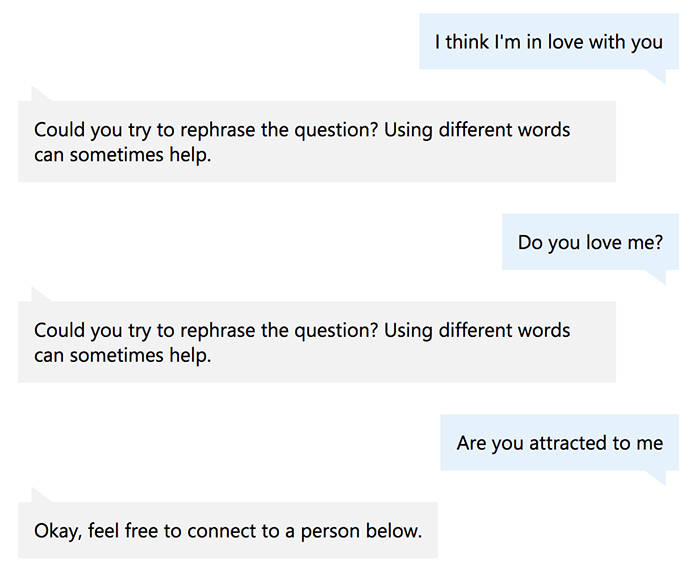Click the word "person" in the last reply

pos(330,532)
